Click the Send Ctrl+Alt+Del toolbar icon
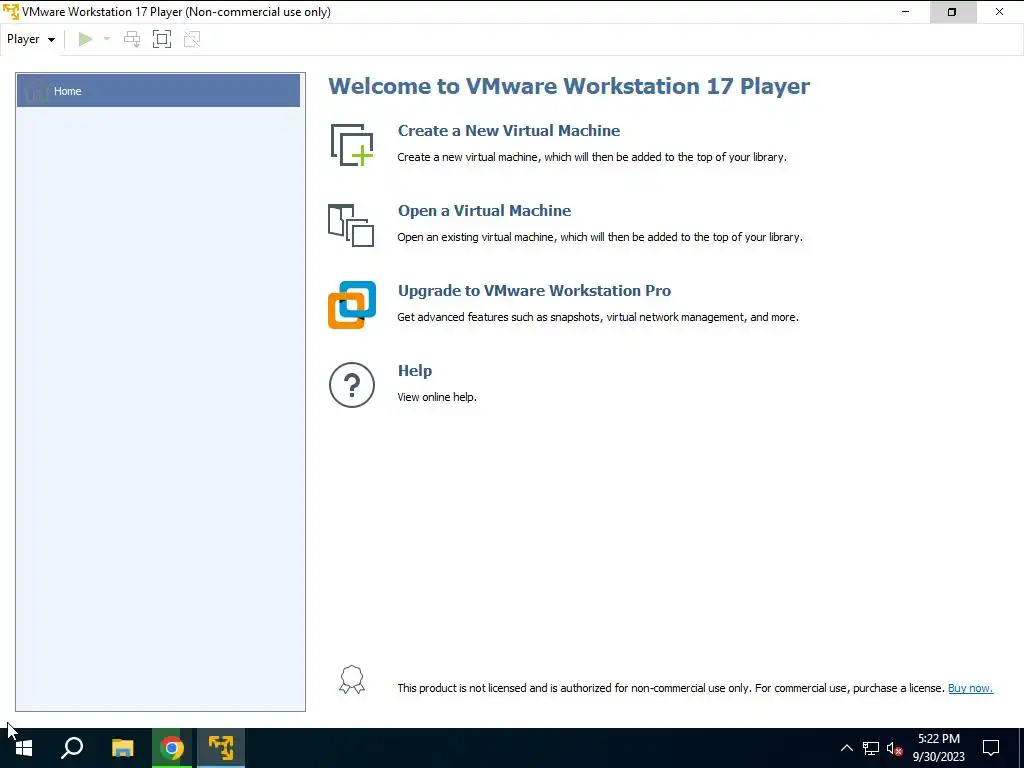The width and height of the screenshot is (1024, 768). pos(132,39)
